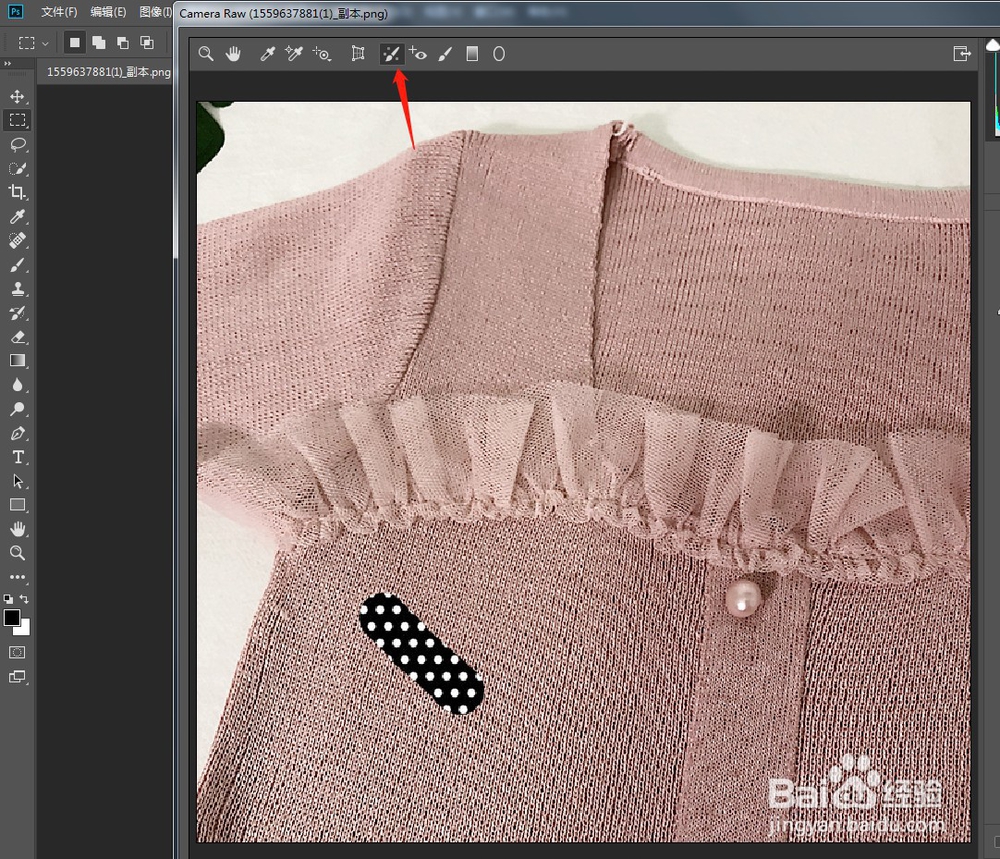
Task: Open the 文件(F) menu
Action: 59,12
